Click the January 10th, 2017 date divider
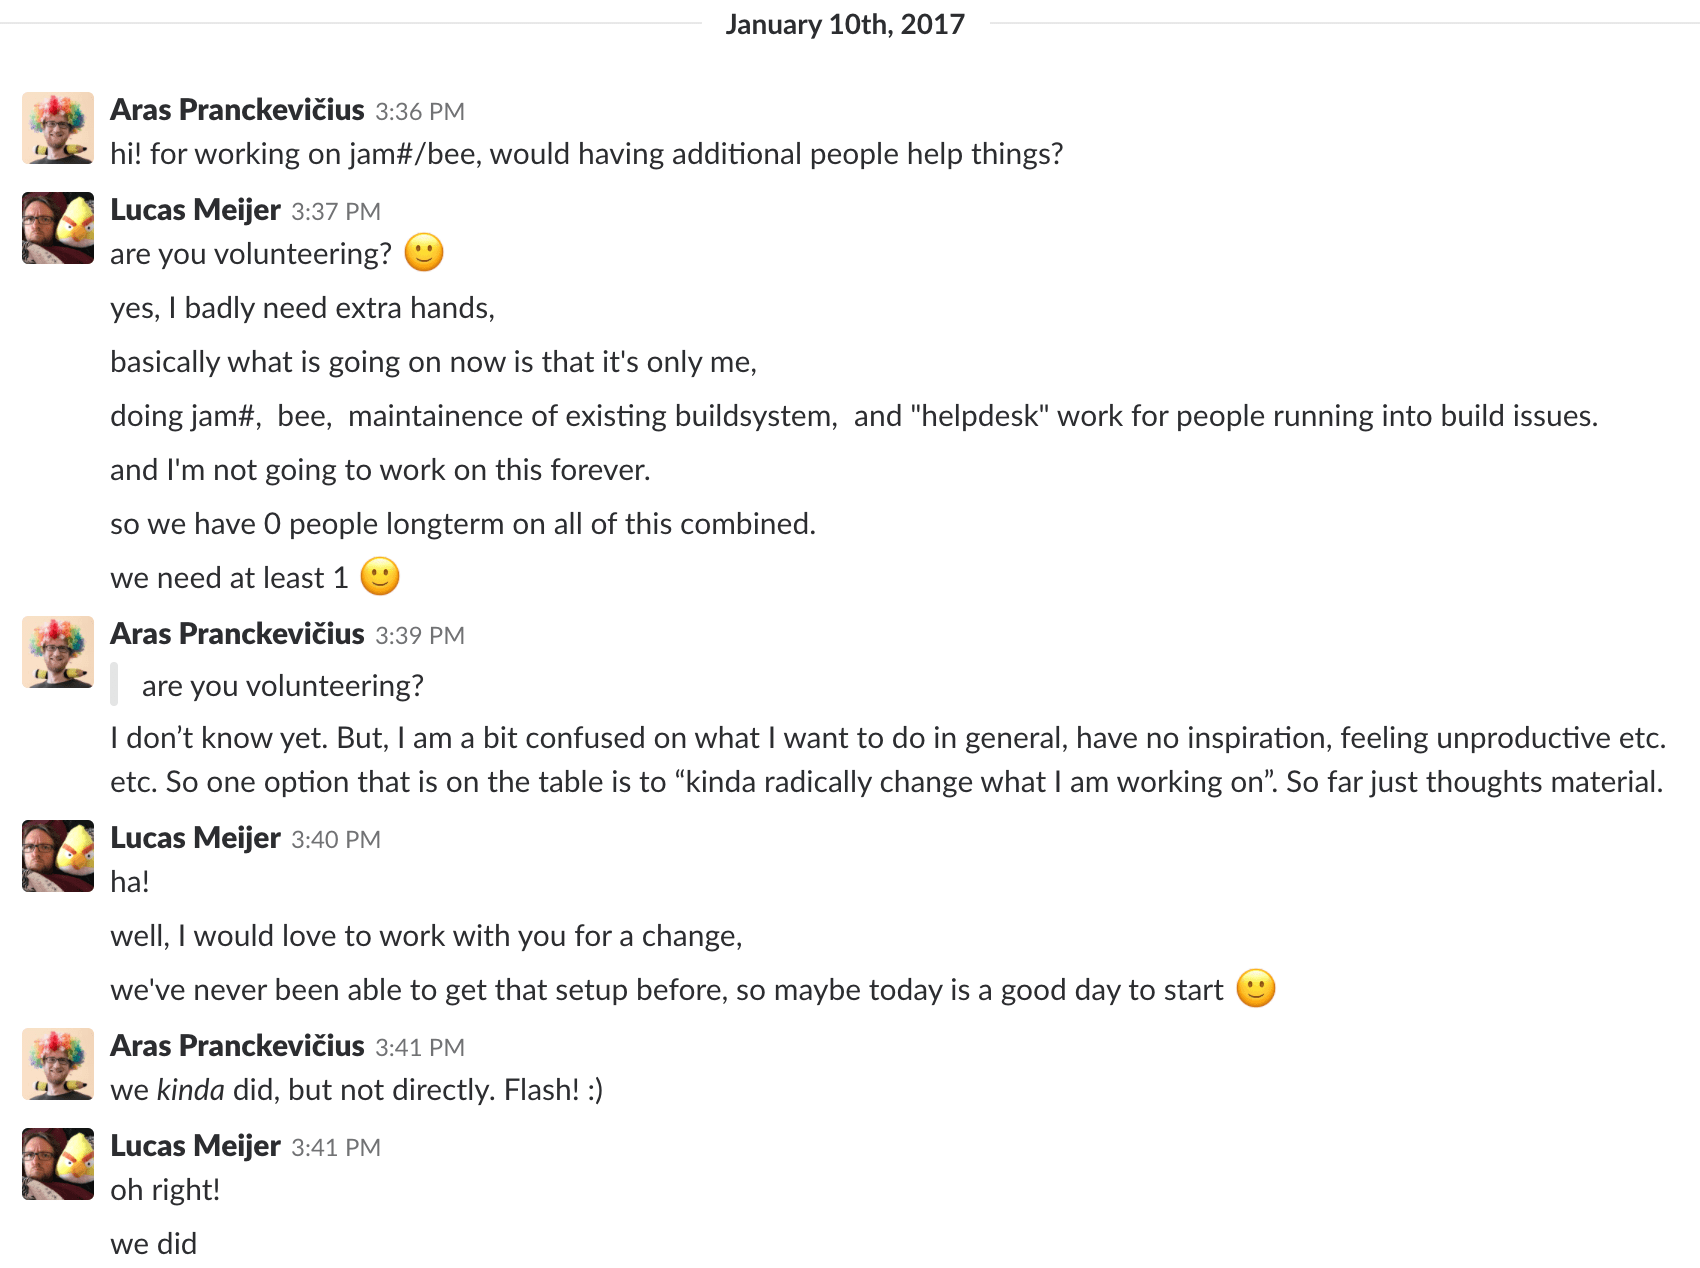Viewport: 1700px width, 1268px height. 845,24
